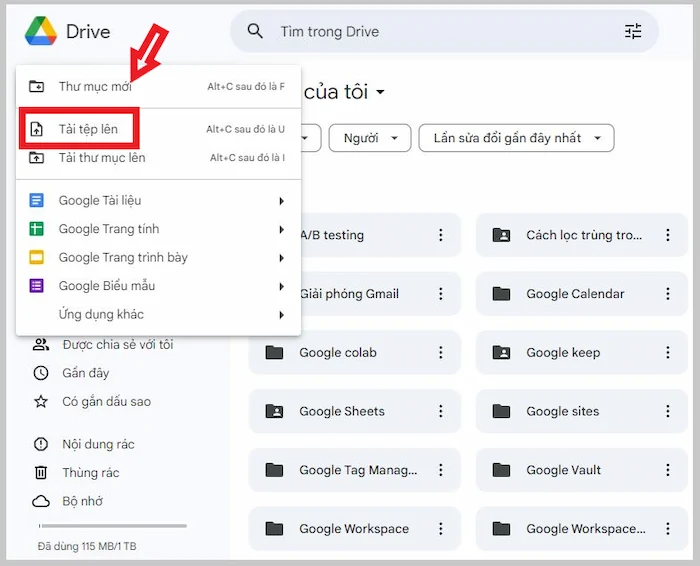Click the Google Docs blue icon

36,200
